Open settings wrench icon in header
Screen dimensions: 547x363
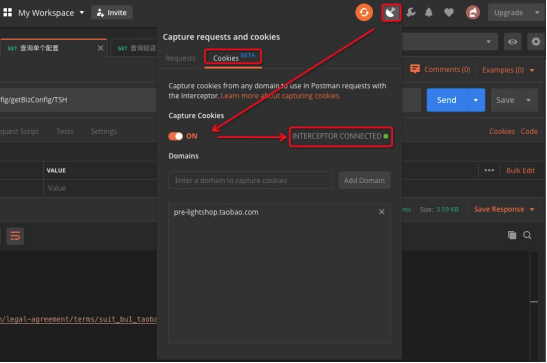[411, 13]
